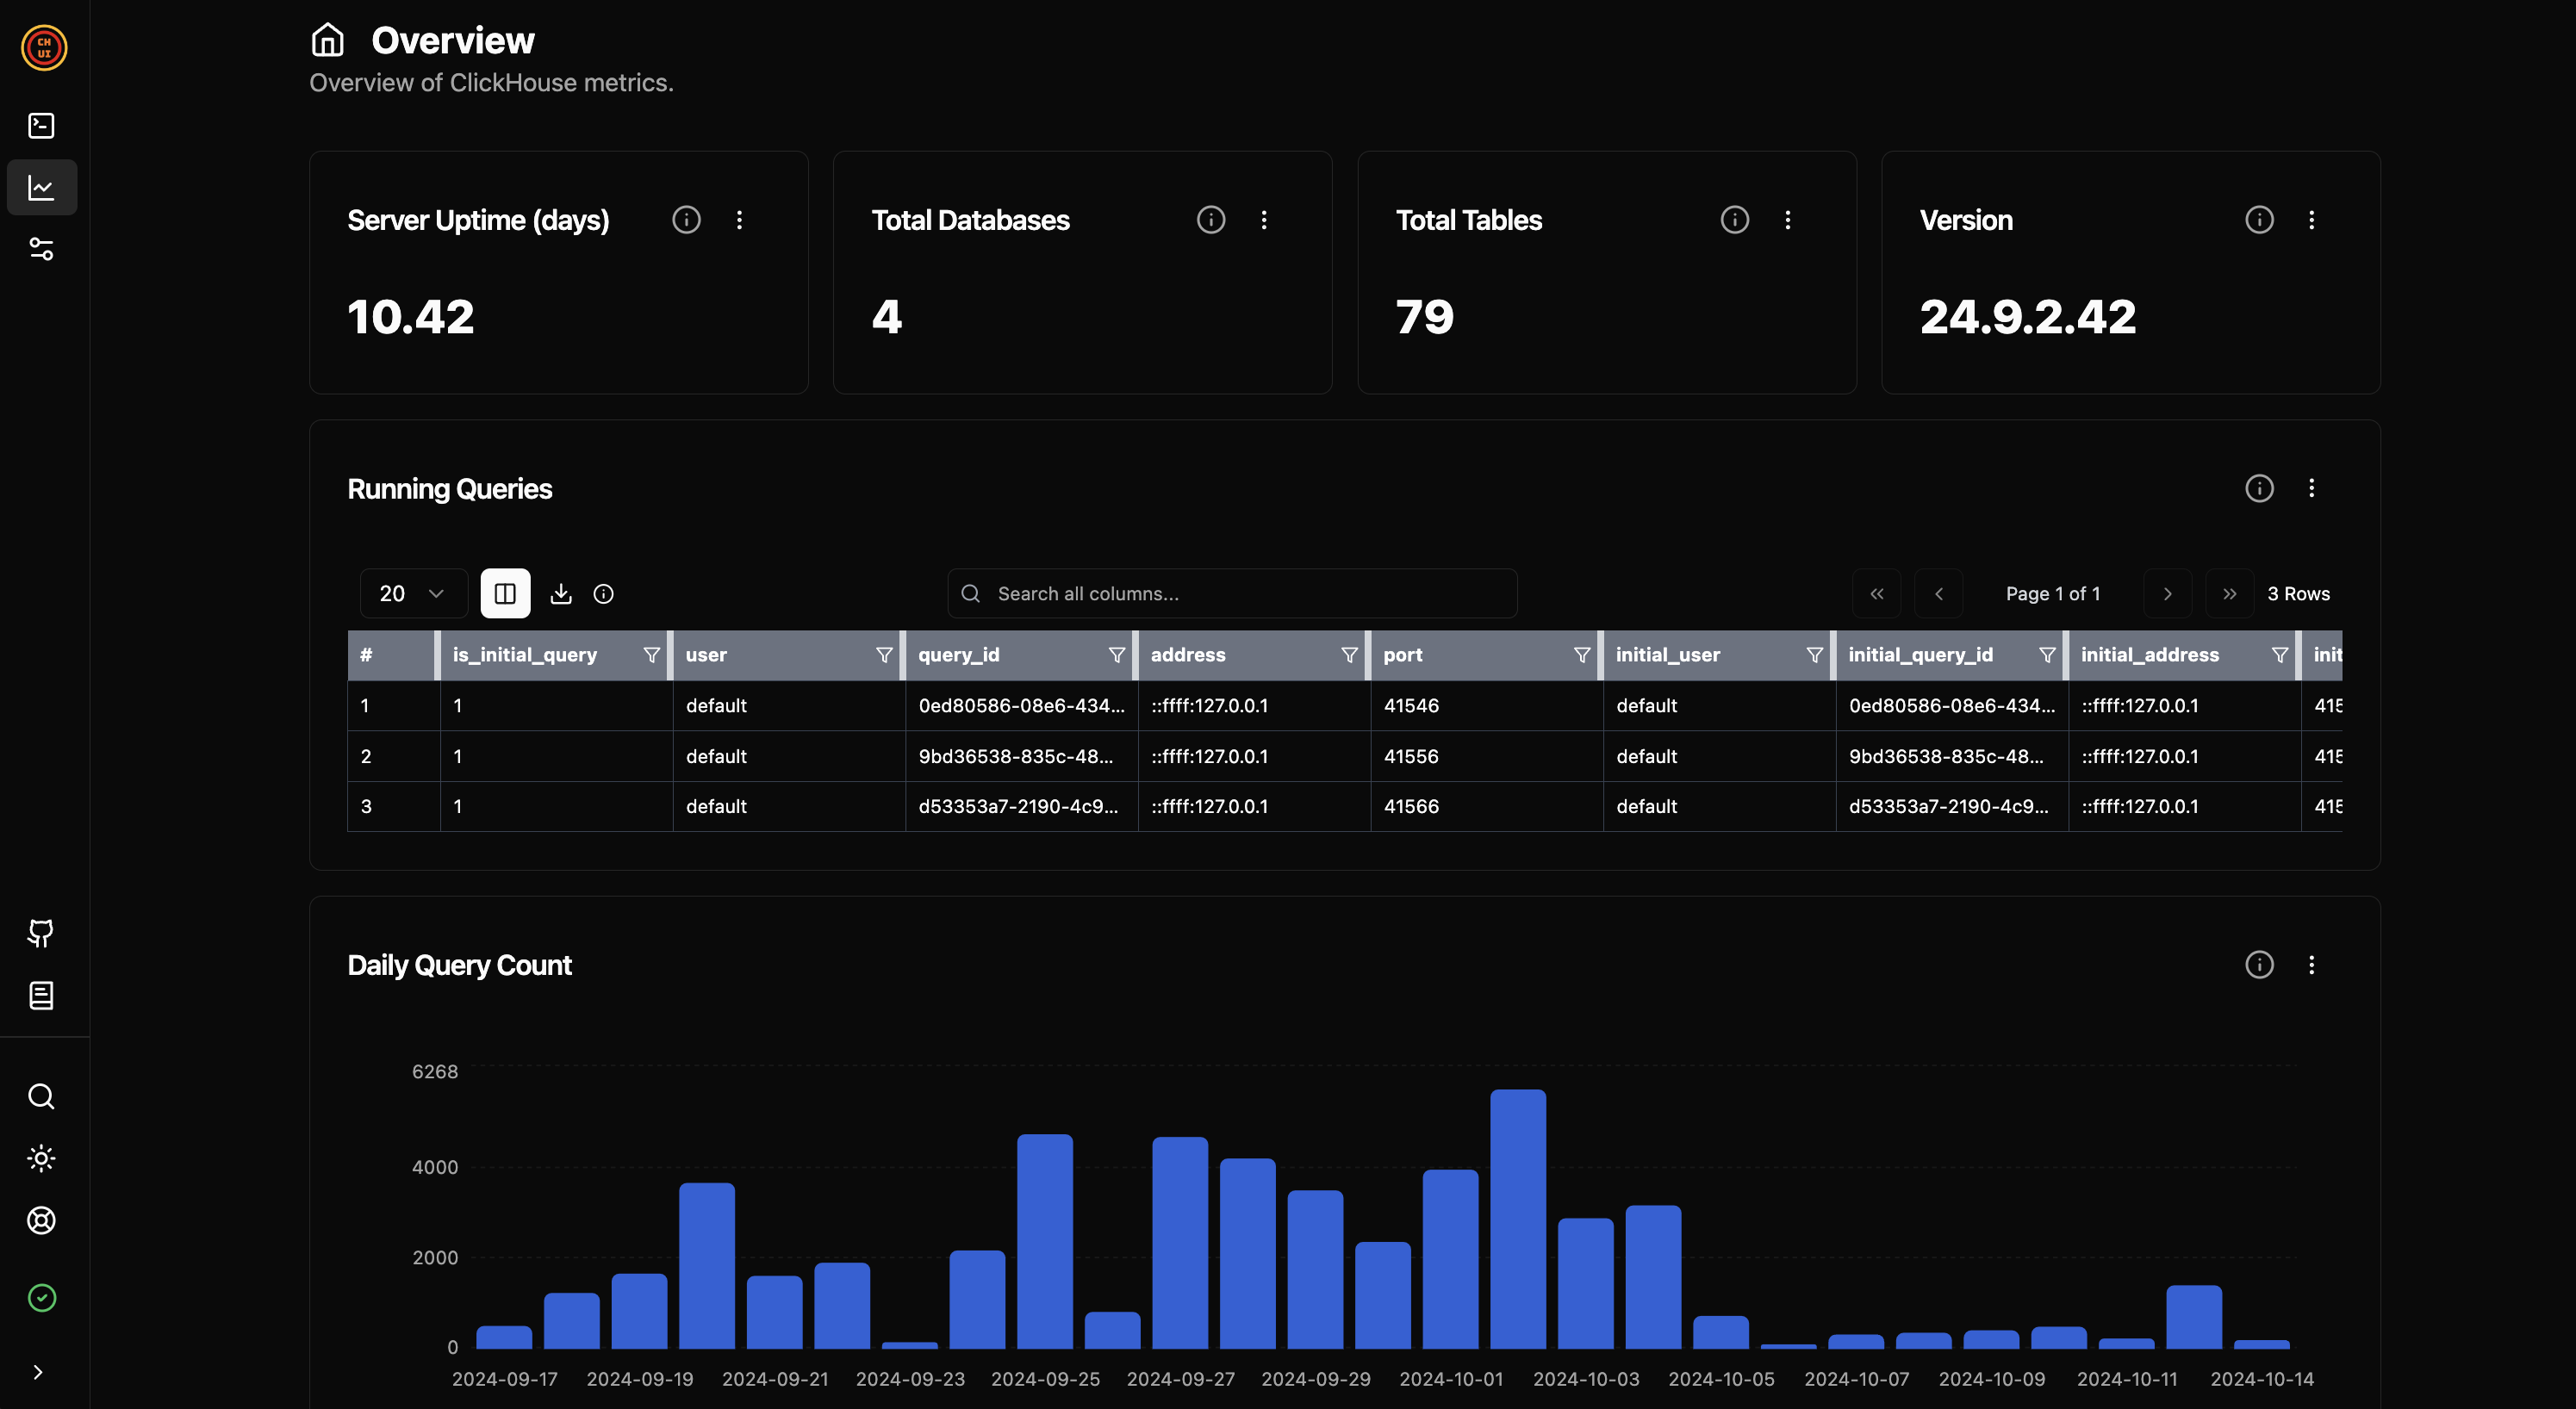The width and height of the screenshot is (2576, 1409).
Task: Filter the port column
Action: [1582, 655]
